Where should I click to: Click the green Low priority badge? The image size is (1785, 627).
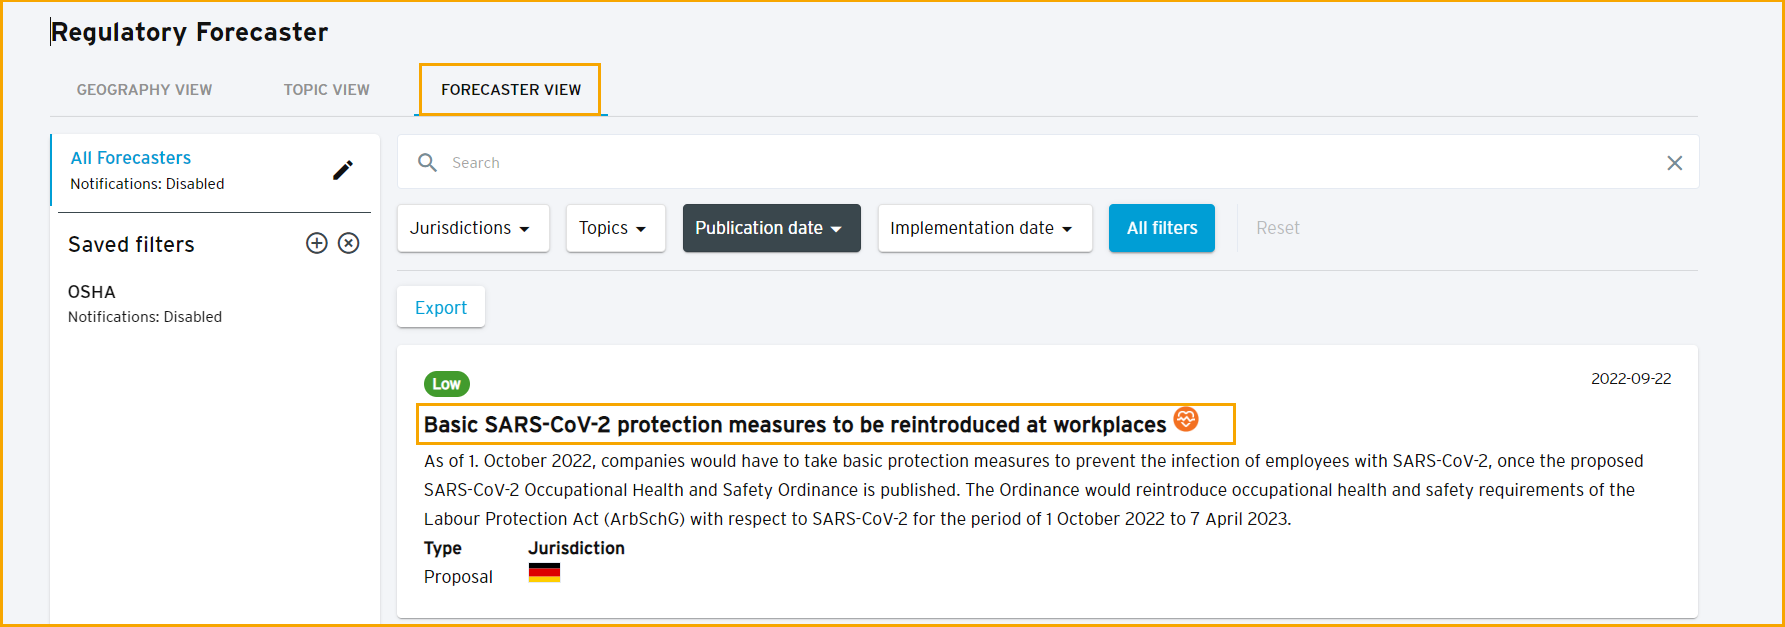[x=447, y=384]
